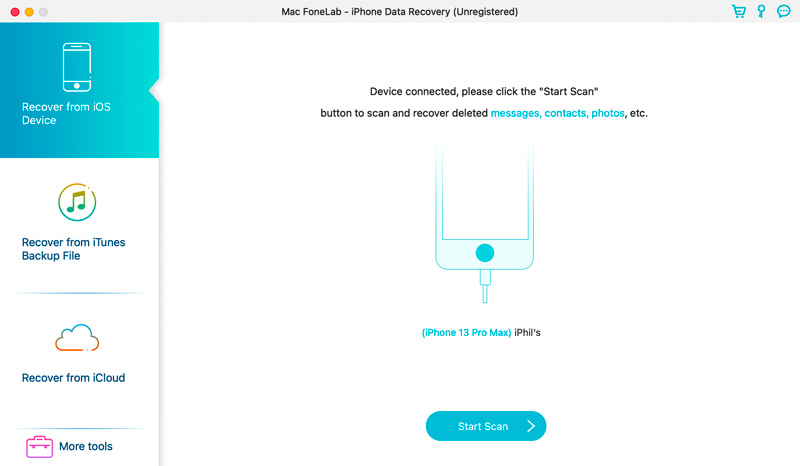This screenshot has width=800, height=466.
Task: Select Recover from iTunes Backup File label
Action: tap(73, 249)
